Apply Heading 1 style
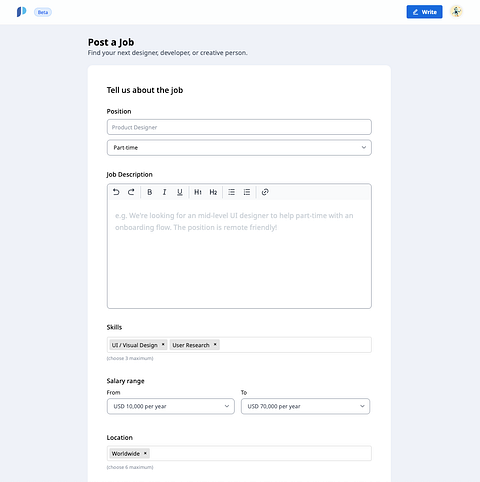480x482 pixels. coord(198,192)
